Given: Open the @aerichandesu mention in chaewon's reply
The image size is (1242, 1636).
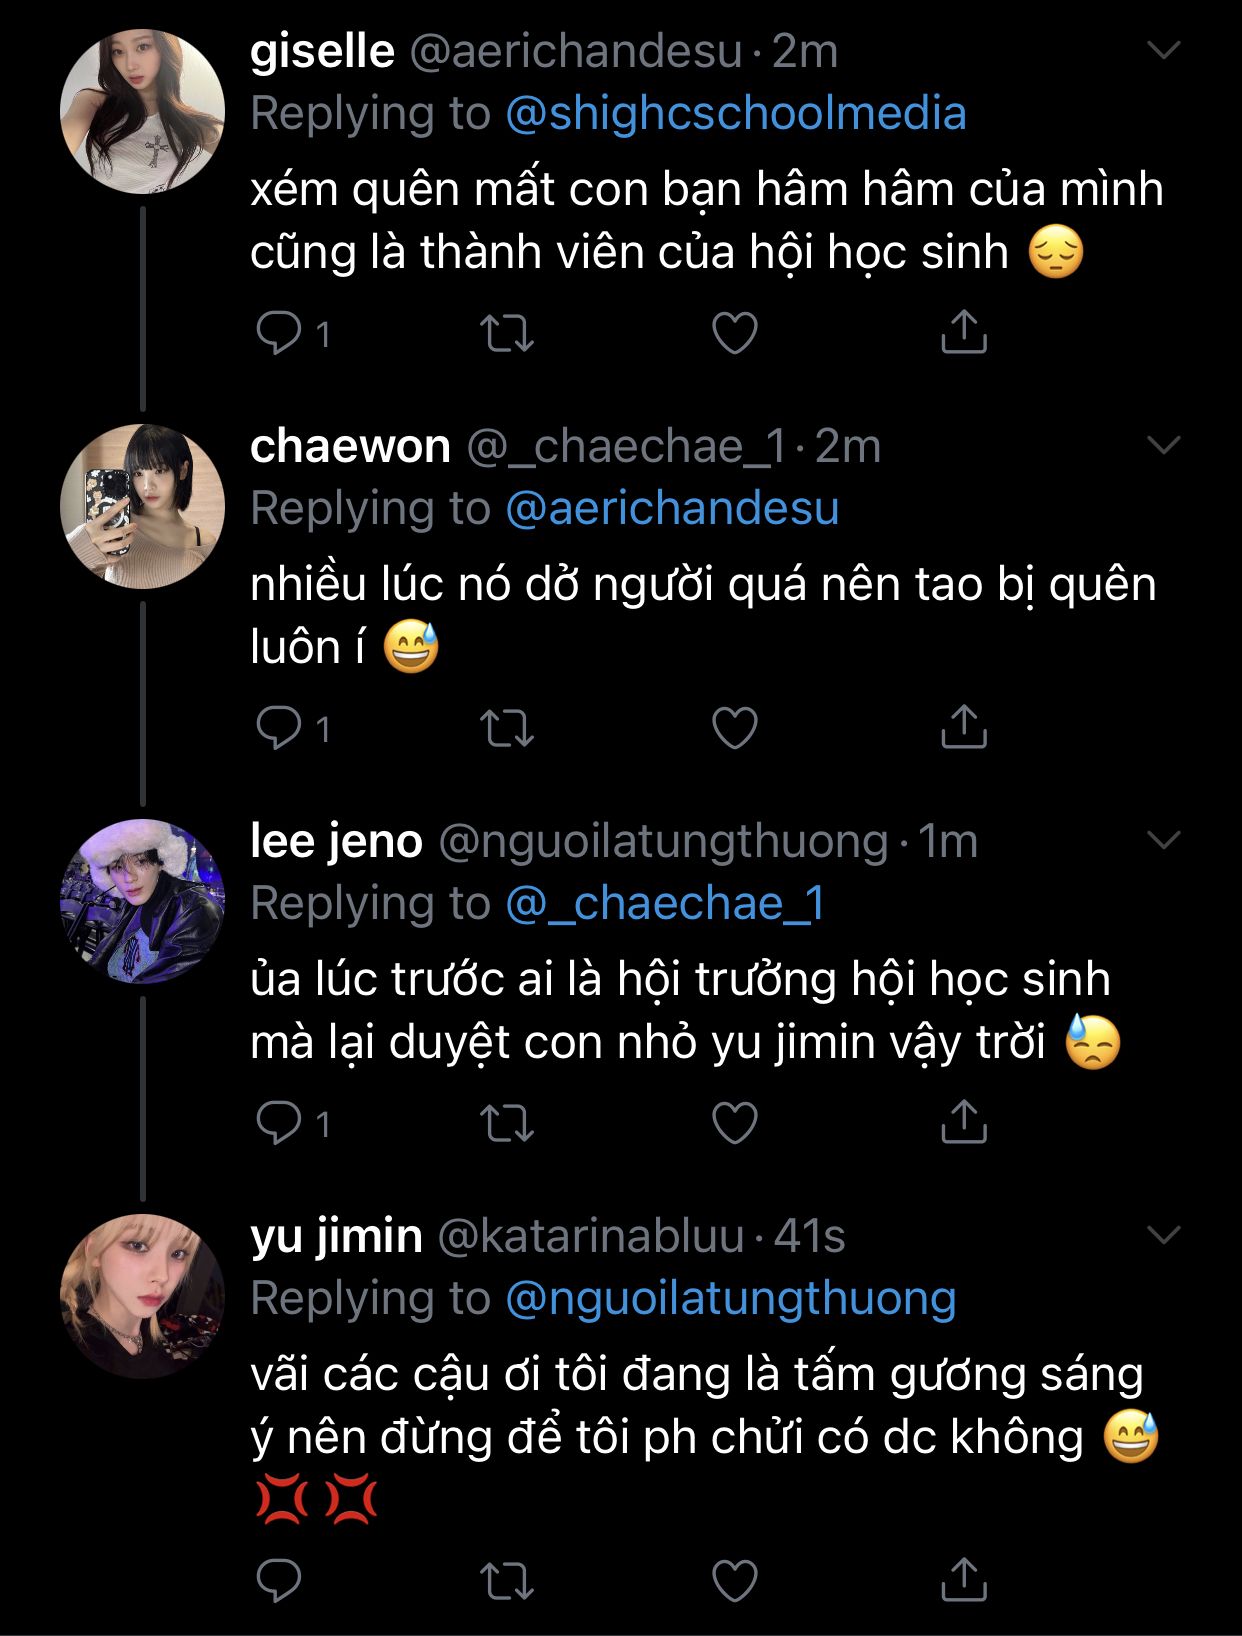Looking at the screenshot, I should click(672, 508).
